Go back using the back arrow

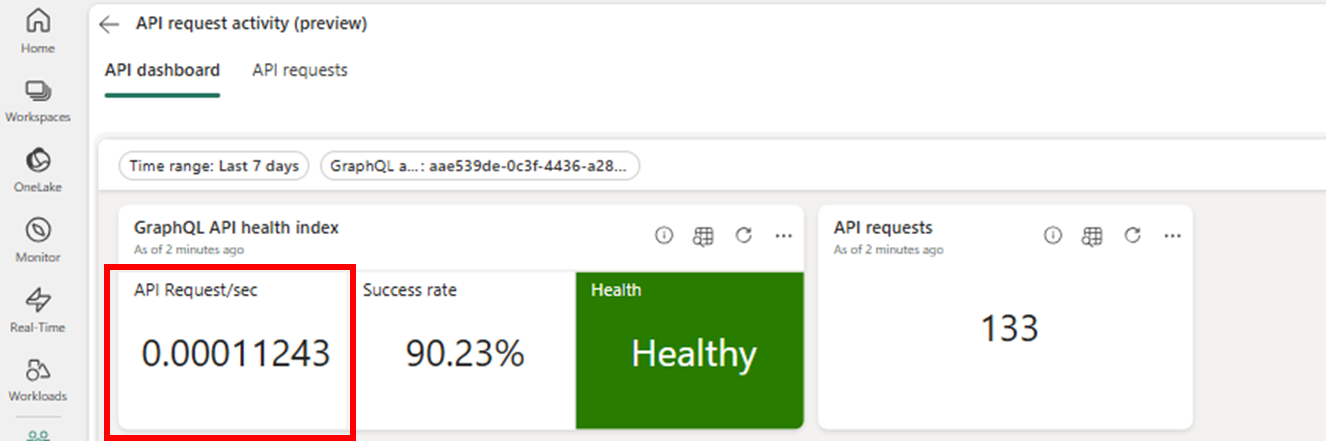click(110, 25)
